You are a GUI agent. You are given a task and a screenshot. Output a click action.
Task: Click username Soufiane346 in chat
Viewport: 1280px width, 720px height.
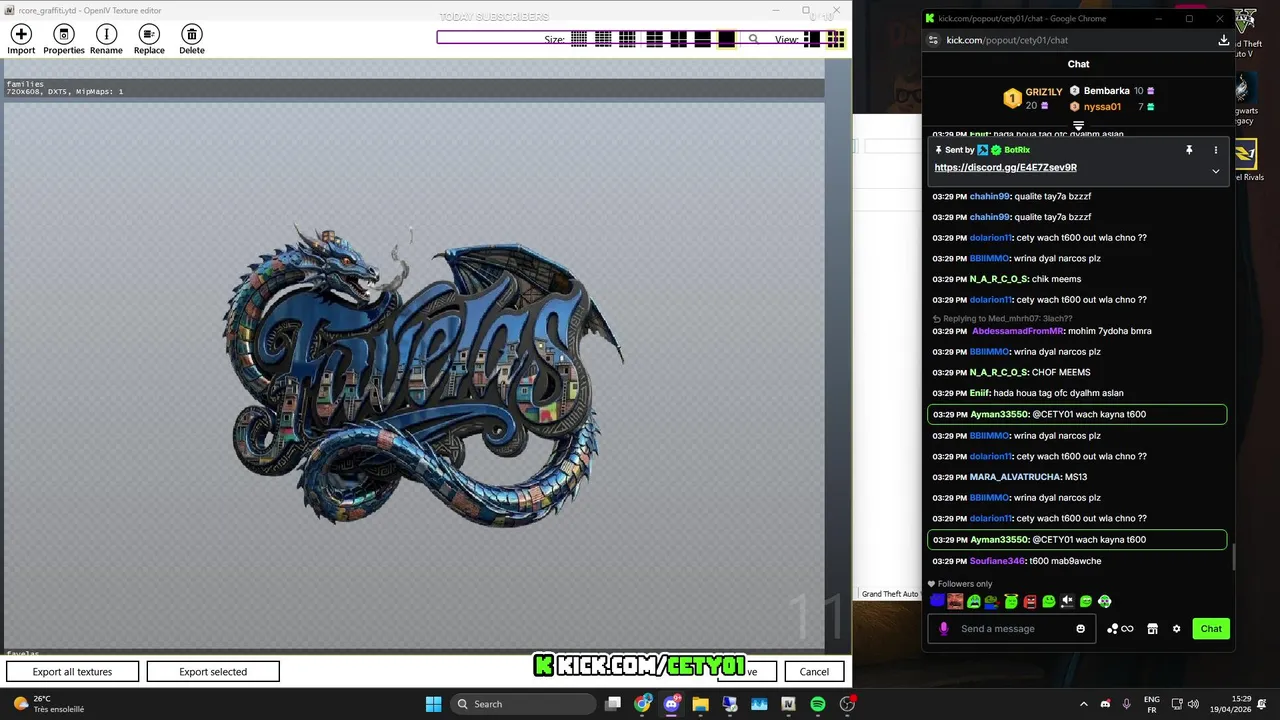tap(997, 561)
